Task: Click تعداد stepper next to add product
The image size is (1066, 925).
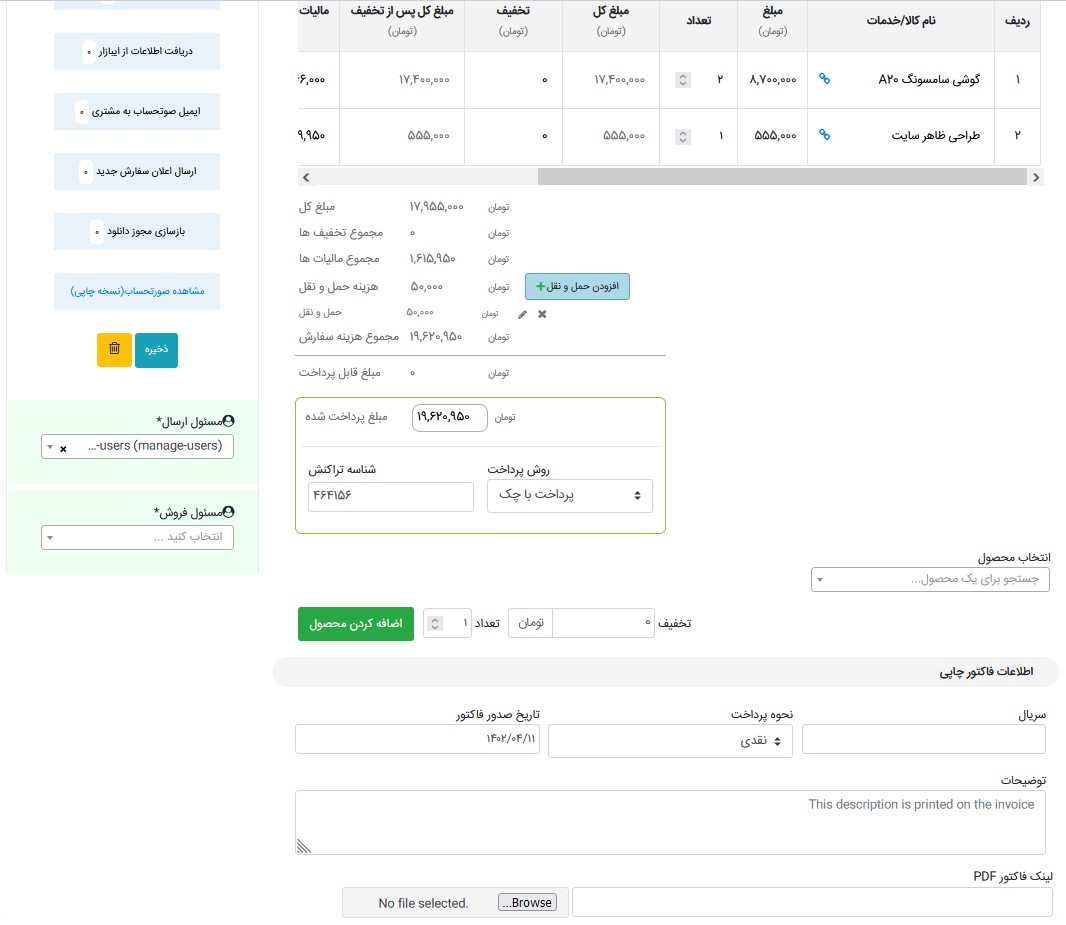Action: tap(433, 624)
